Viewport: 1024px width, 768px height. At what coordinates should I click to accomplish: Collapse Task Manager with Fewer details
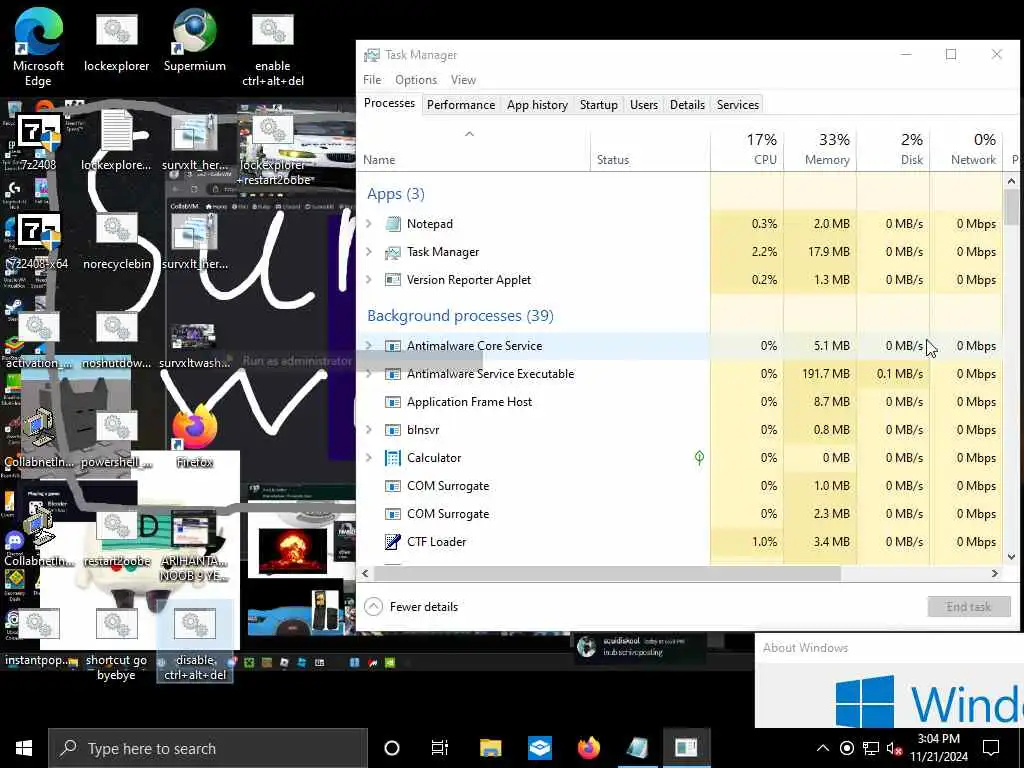[411, 607]
